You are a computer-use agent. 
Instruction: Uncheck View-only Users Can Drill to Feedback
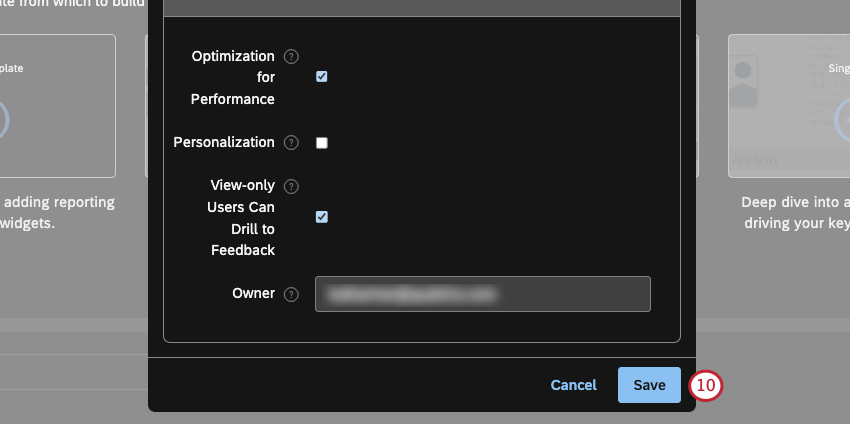click(x=322, y=216)
